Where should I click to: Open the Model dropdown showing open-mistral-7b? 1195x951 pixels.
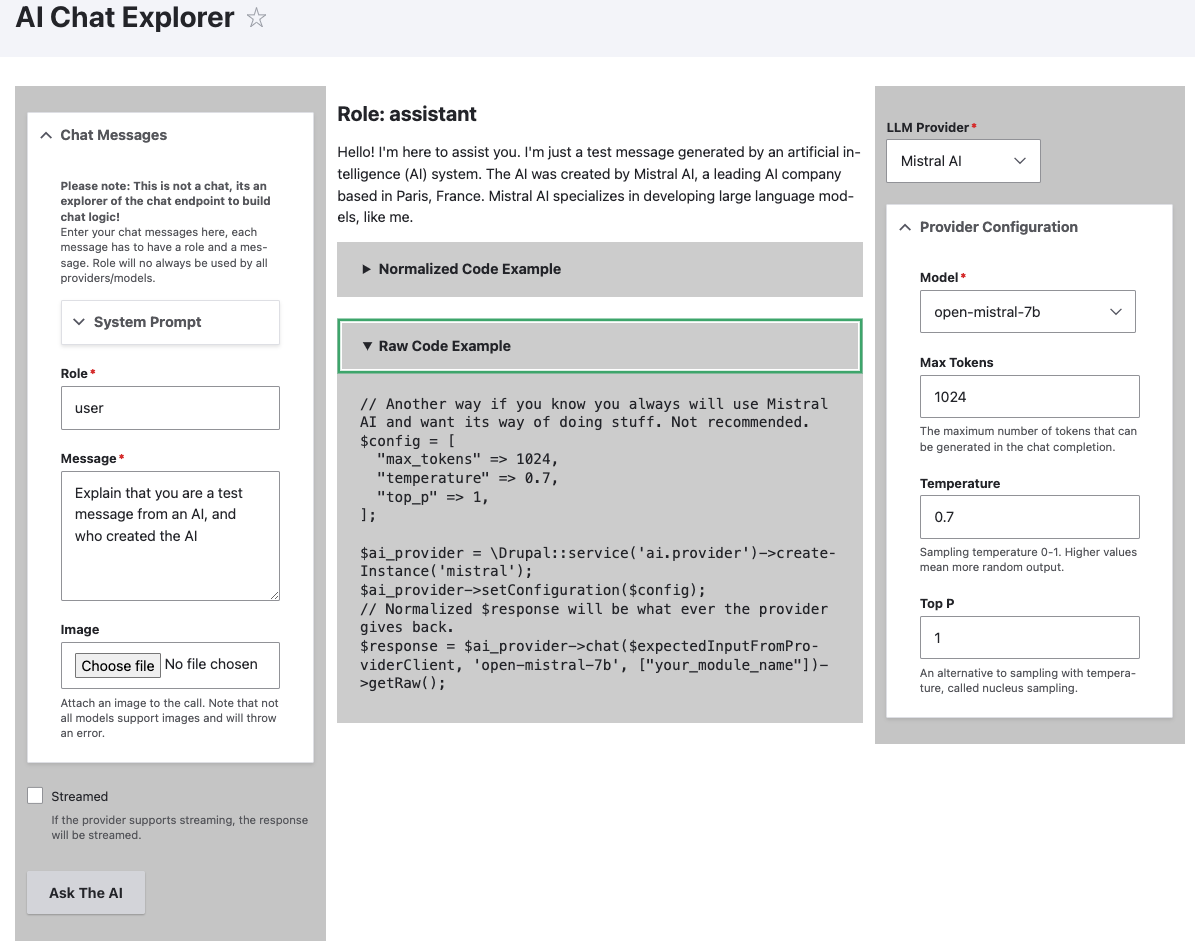coord(1027,312)
